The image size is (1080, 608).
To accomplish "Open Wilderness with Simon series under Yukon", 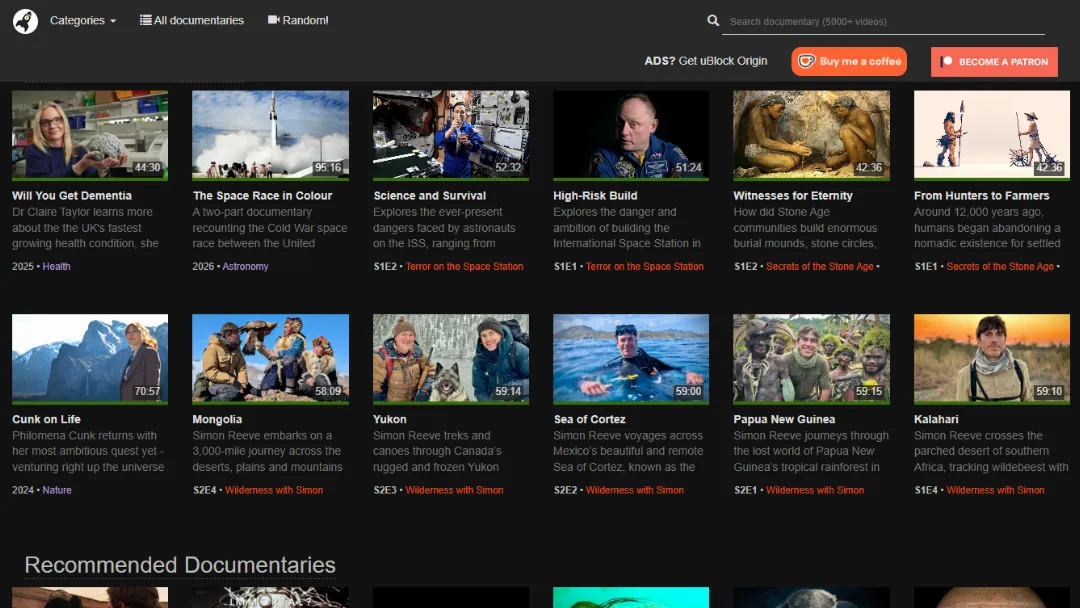I will [x=455, y=490].
